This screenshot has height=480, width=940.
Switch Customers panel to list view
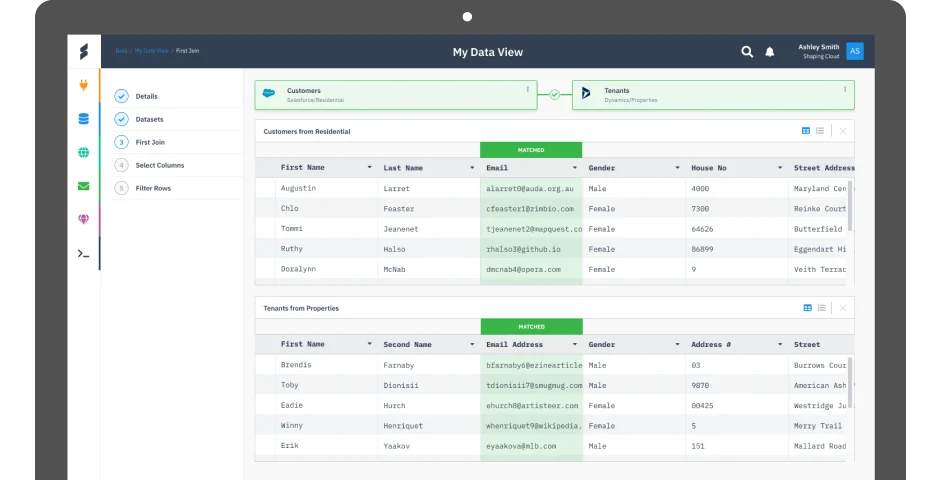(x=820, y=131)
